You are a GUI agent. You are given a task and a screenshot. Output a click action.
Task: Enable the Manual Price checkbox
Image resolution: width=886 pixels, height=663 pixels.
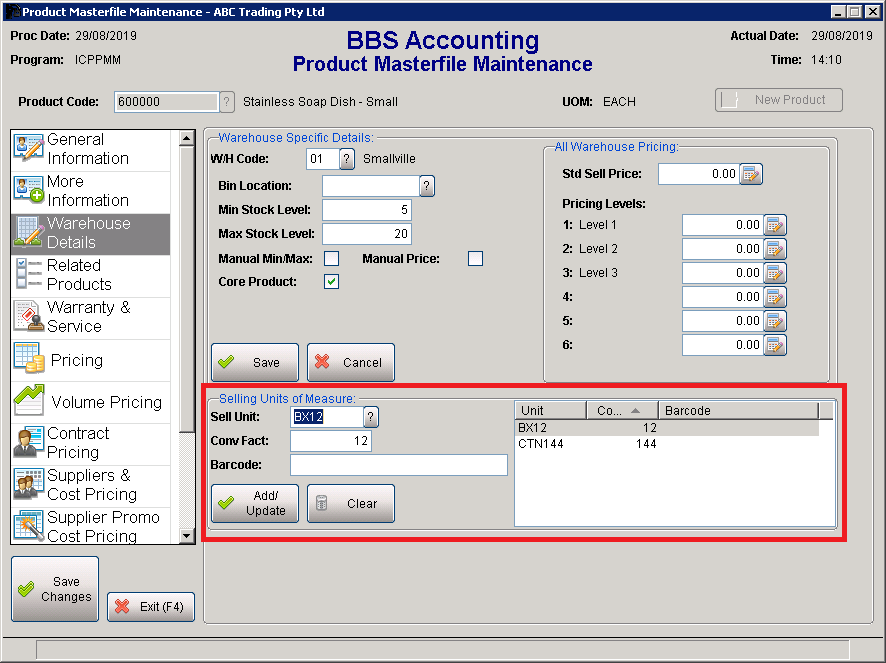click(475, 258)
